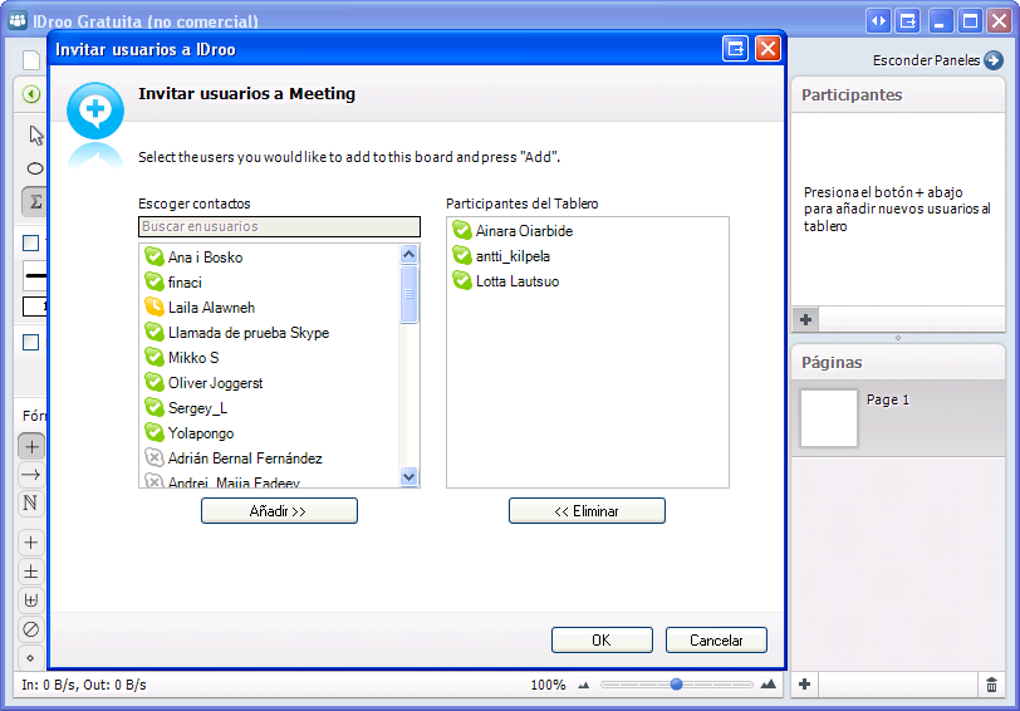The width and height of the screenshot is (1020, 711).
Task: Click contact list scroll down arrow
Action: (x=409, y=476)
